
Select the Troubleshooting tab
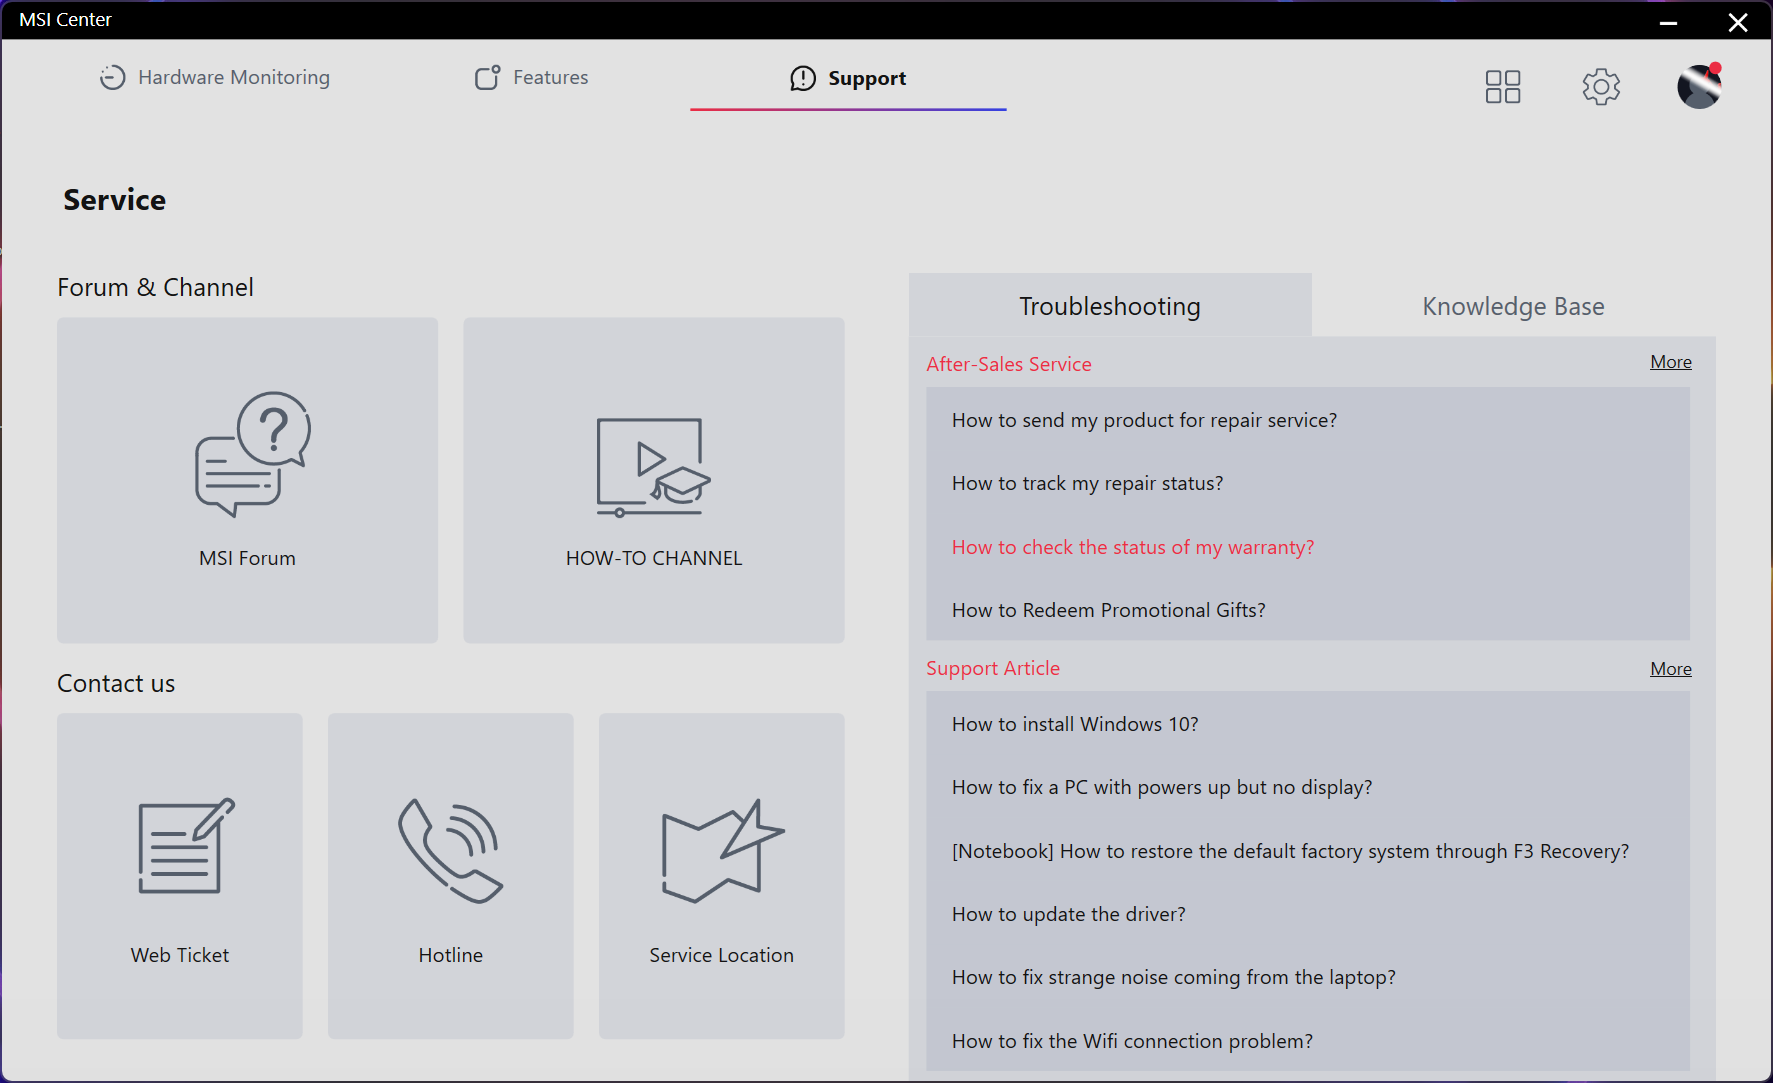(x=1110, y=305)
